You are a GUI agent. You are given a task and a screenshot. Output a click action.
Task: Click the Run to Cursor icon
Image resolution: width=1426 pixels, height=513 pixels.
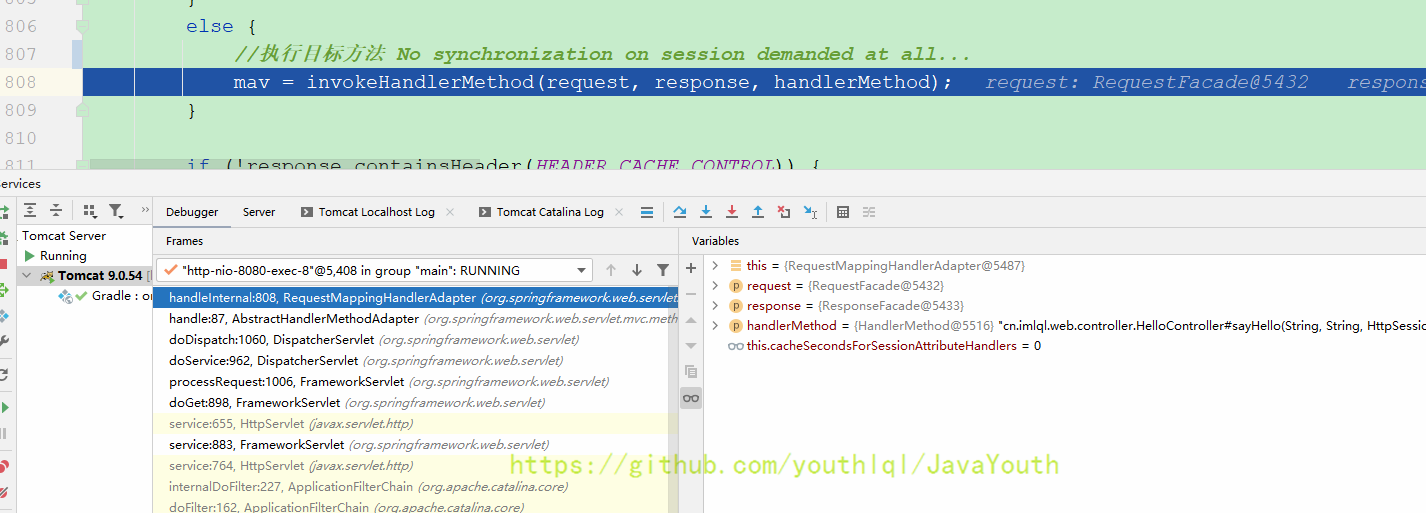[x=810, y=212]
